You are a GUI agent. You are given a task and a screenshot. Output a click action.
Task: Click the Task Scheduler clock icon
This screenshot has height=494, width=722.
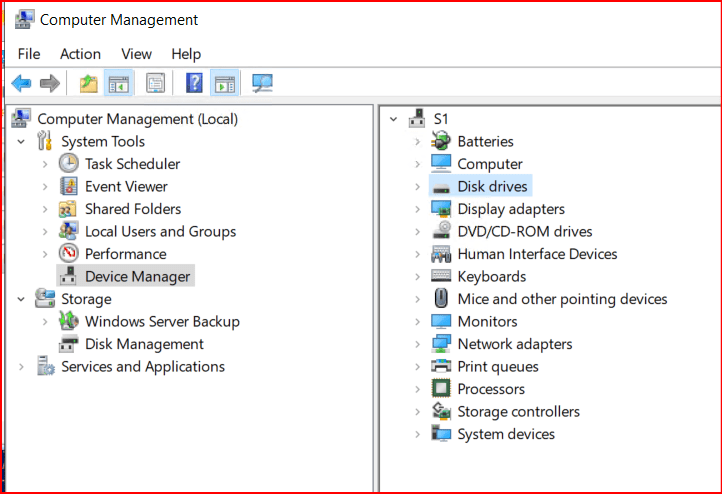coord(69,164)
